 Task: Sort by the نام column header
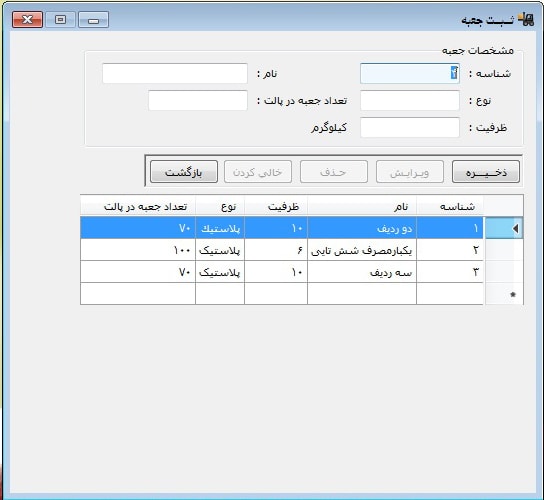point(362,206)
